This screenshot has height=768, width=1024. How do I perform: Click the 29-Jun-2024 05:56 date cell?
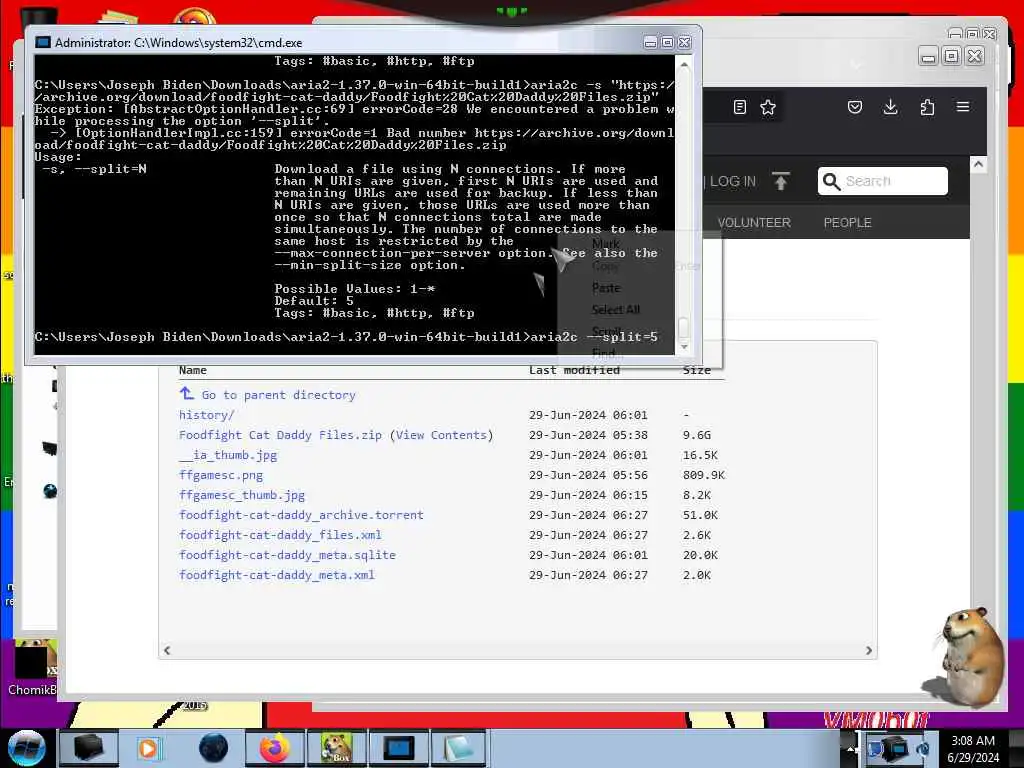tap(588, 475)
